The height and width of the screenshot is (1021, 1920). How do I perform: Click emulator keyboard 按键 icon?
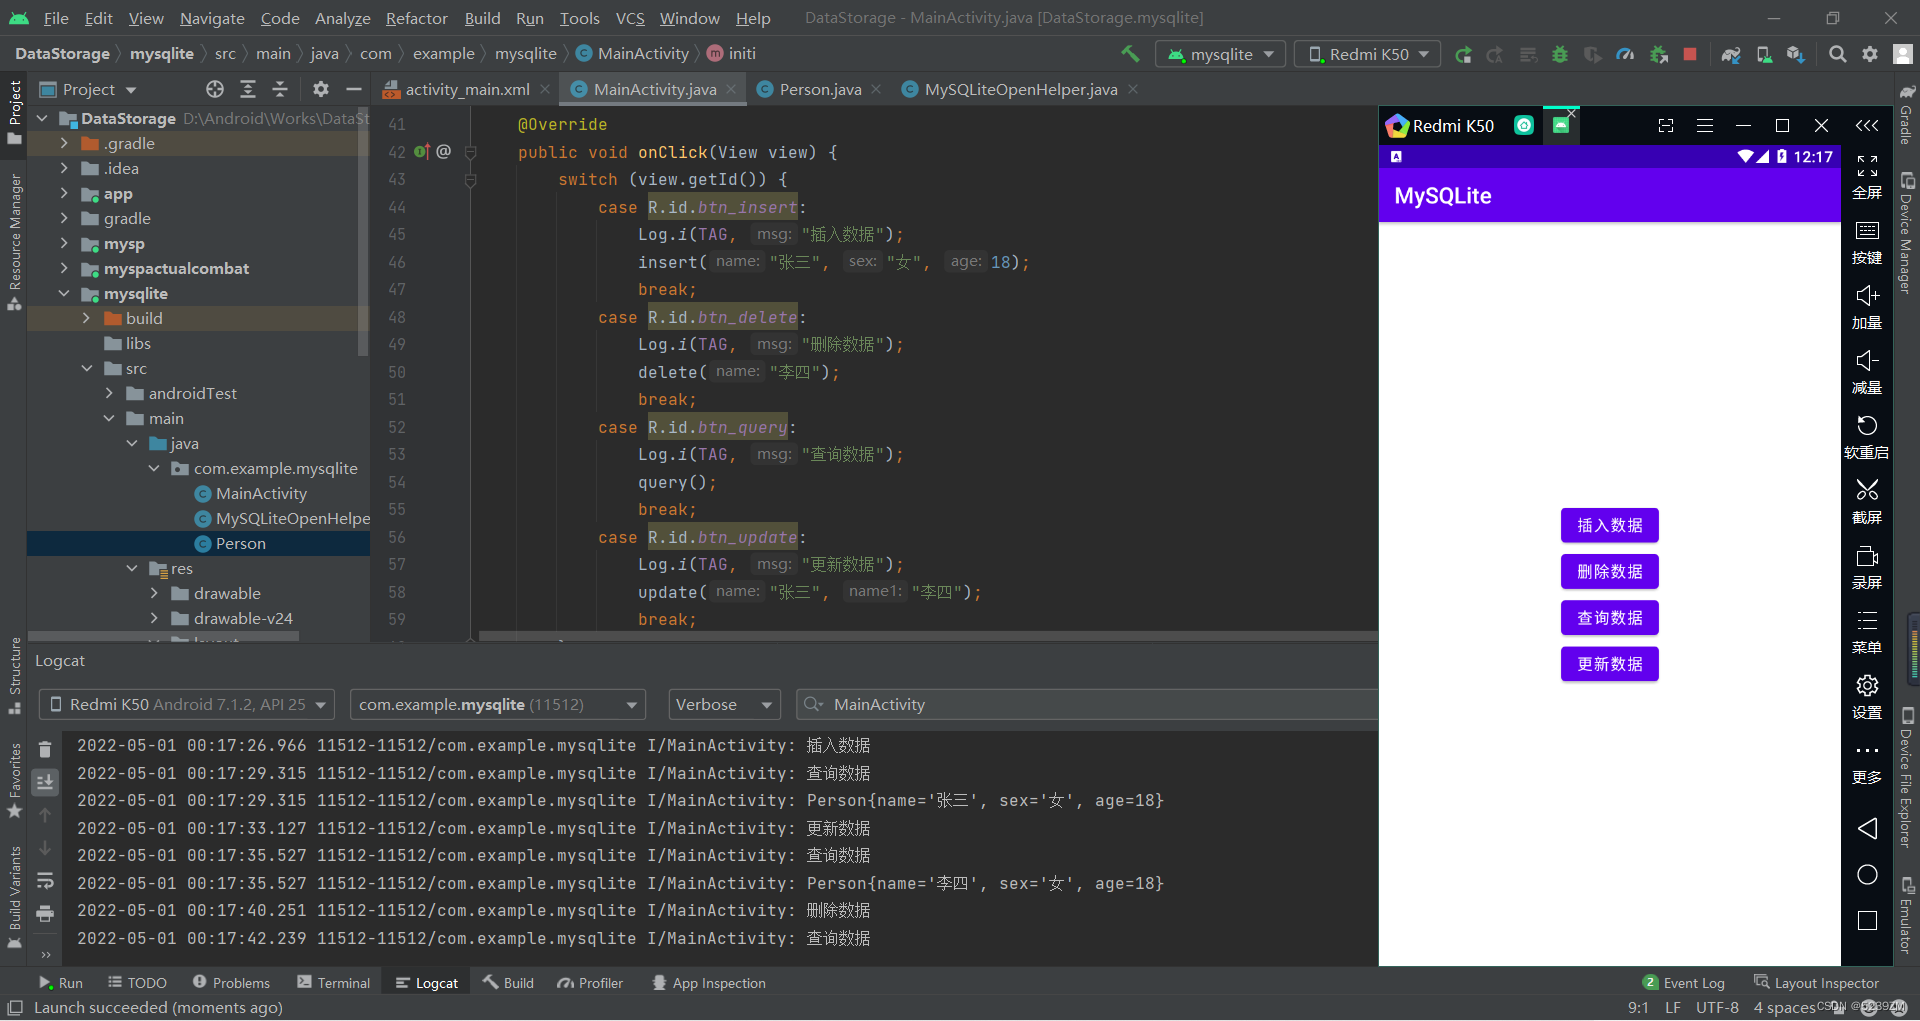pos(1867,243)
